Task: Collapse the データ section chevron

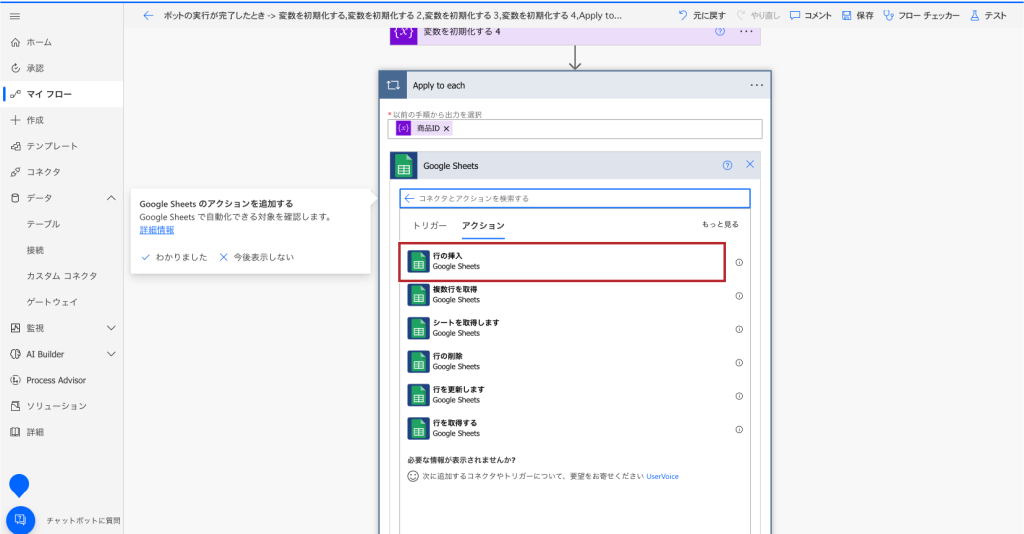Action: pos(111,198)
